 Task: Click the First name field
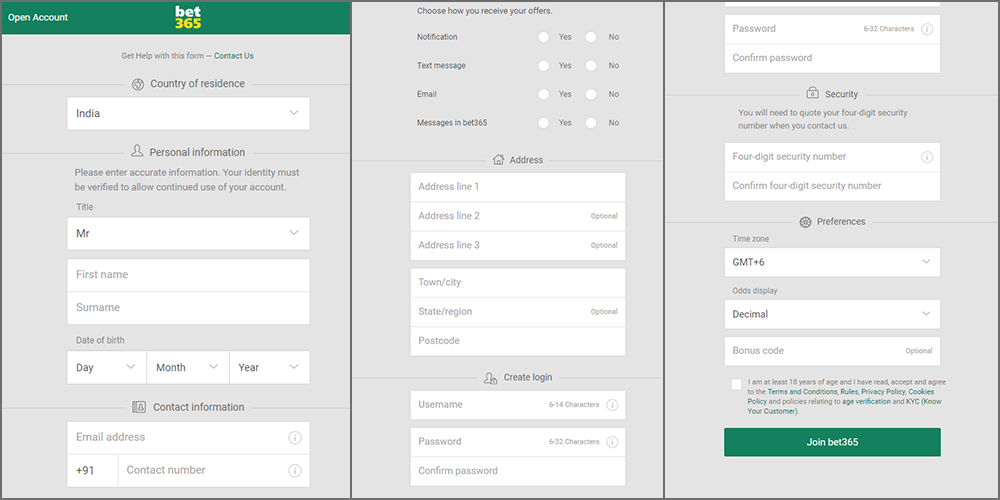pyautogui.click(x=188, y=275)
